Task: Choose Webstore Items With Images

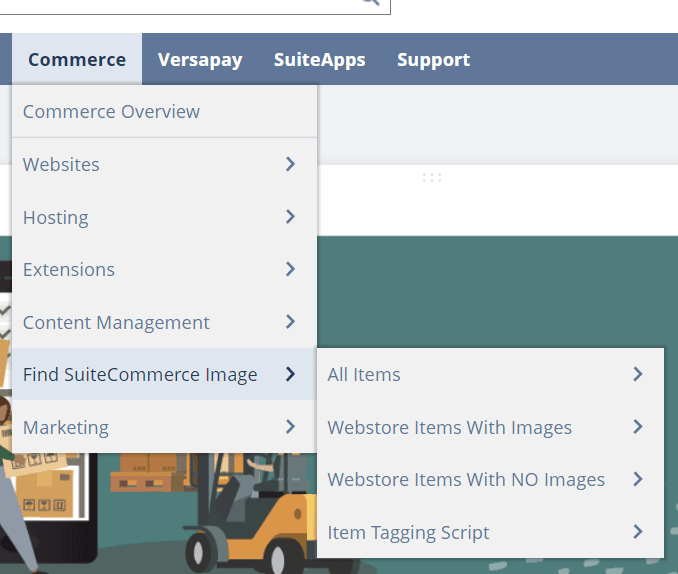Action: (490, 427)
